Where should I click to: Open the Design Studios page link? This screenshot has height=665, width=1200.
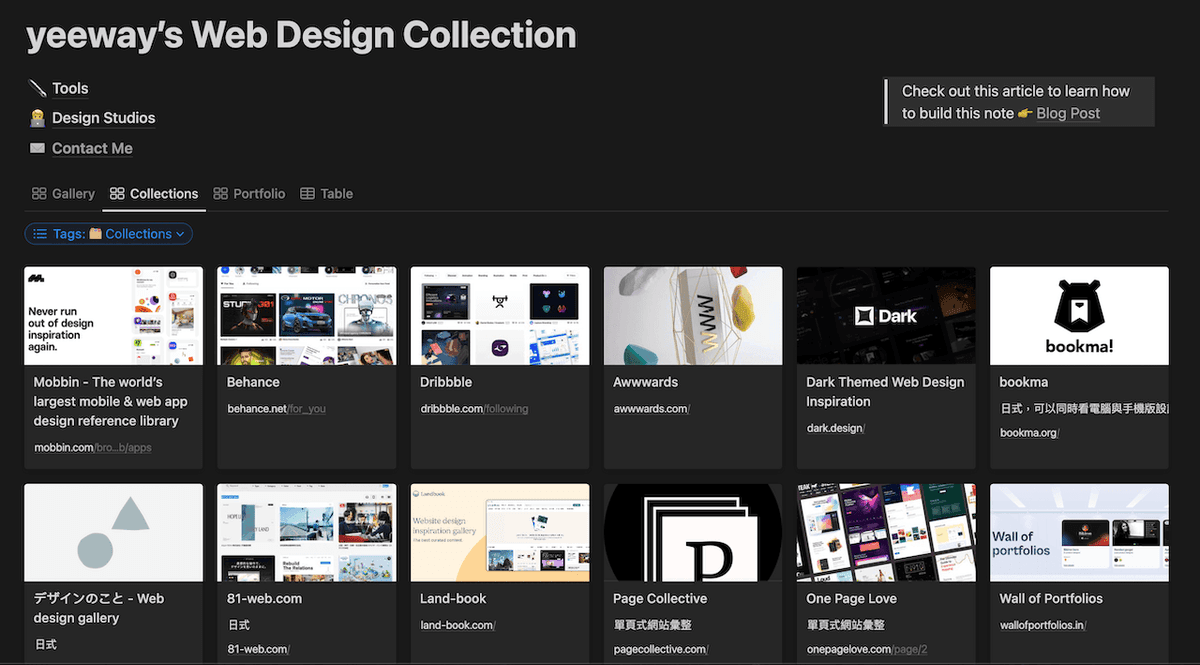(103, 118)
